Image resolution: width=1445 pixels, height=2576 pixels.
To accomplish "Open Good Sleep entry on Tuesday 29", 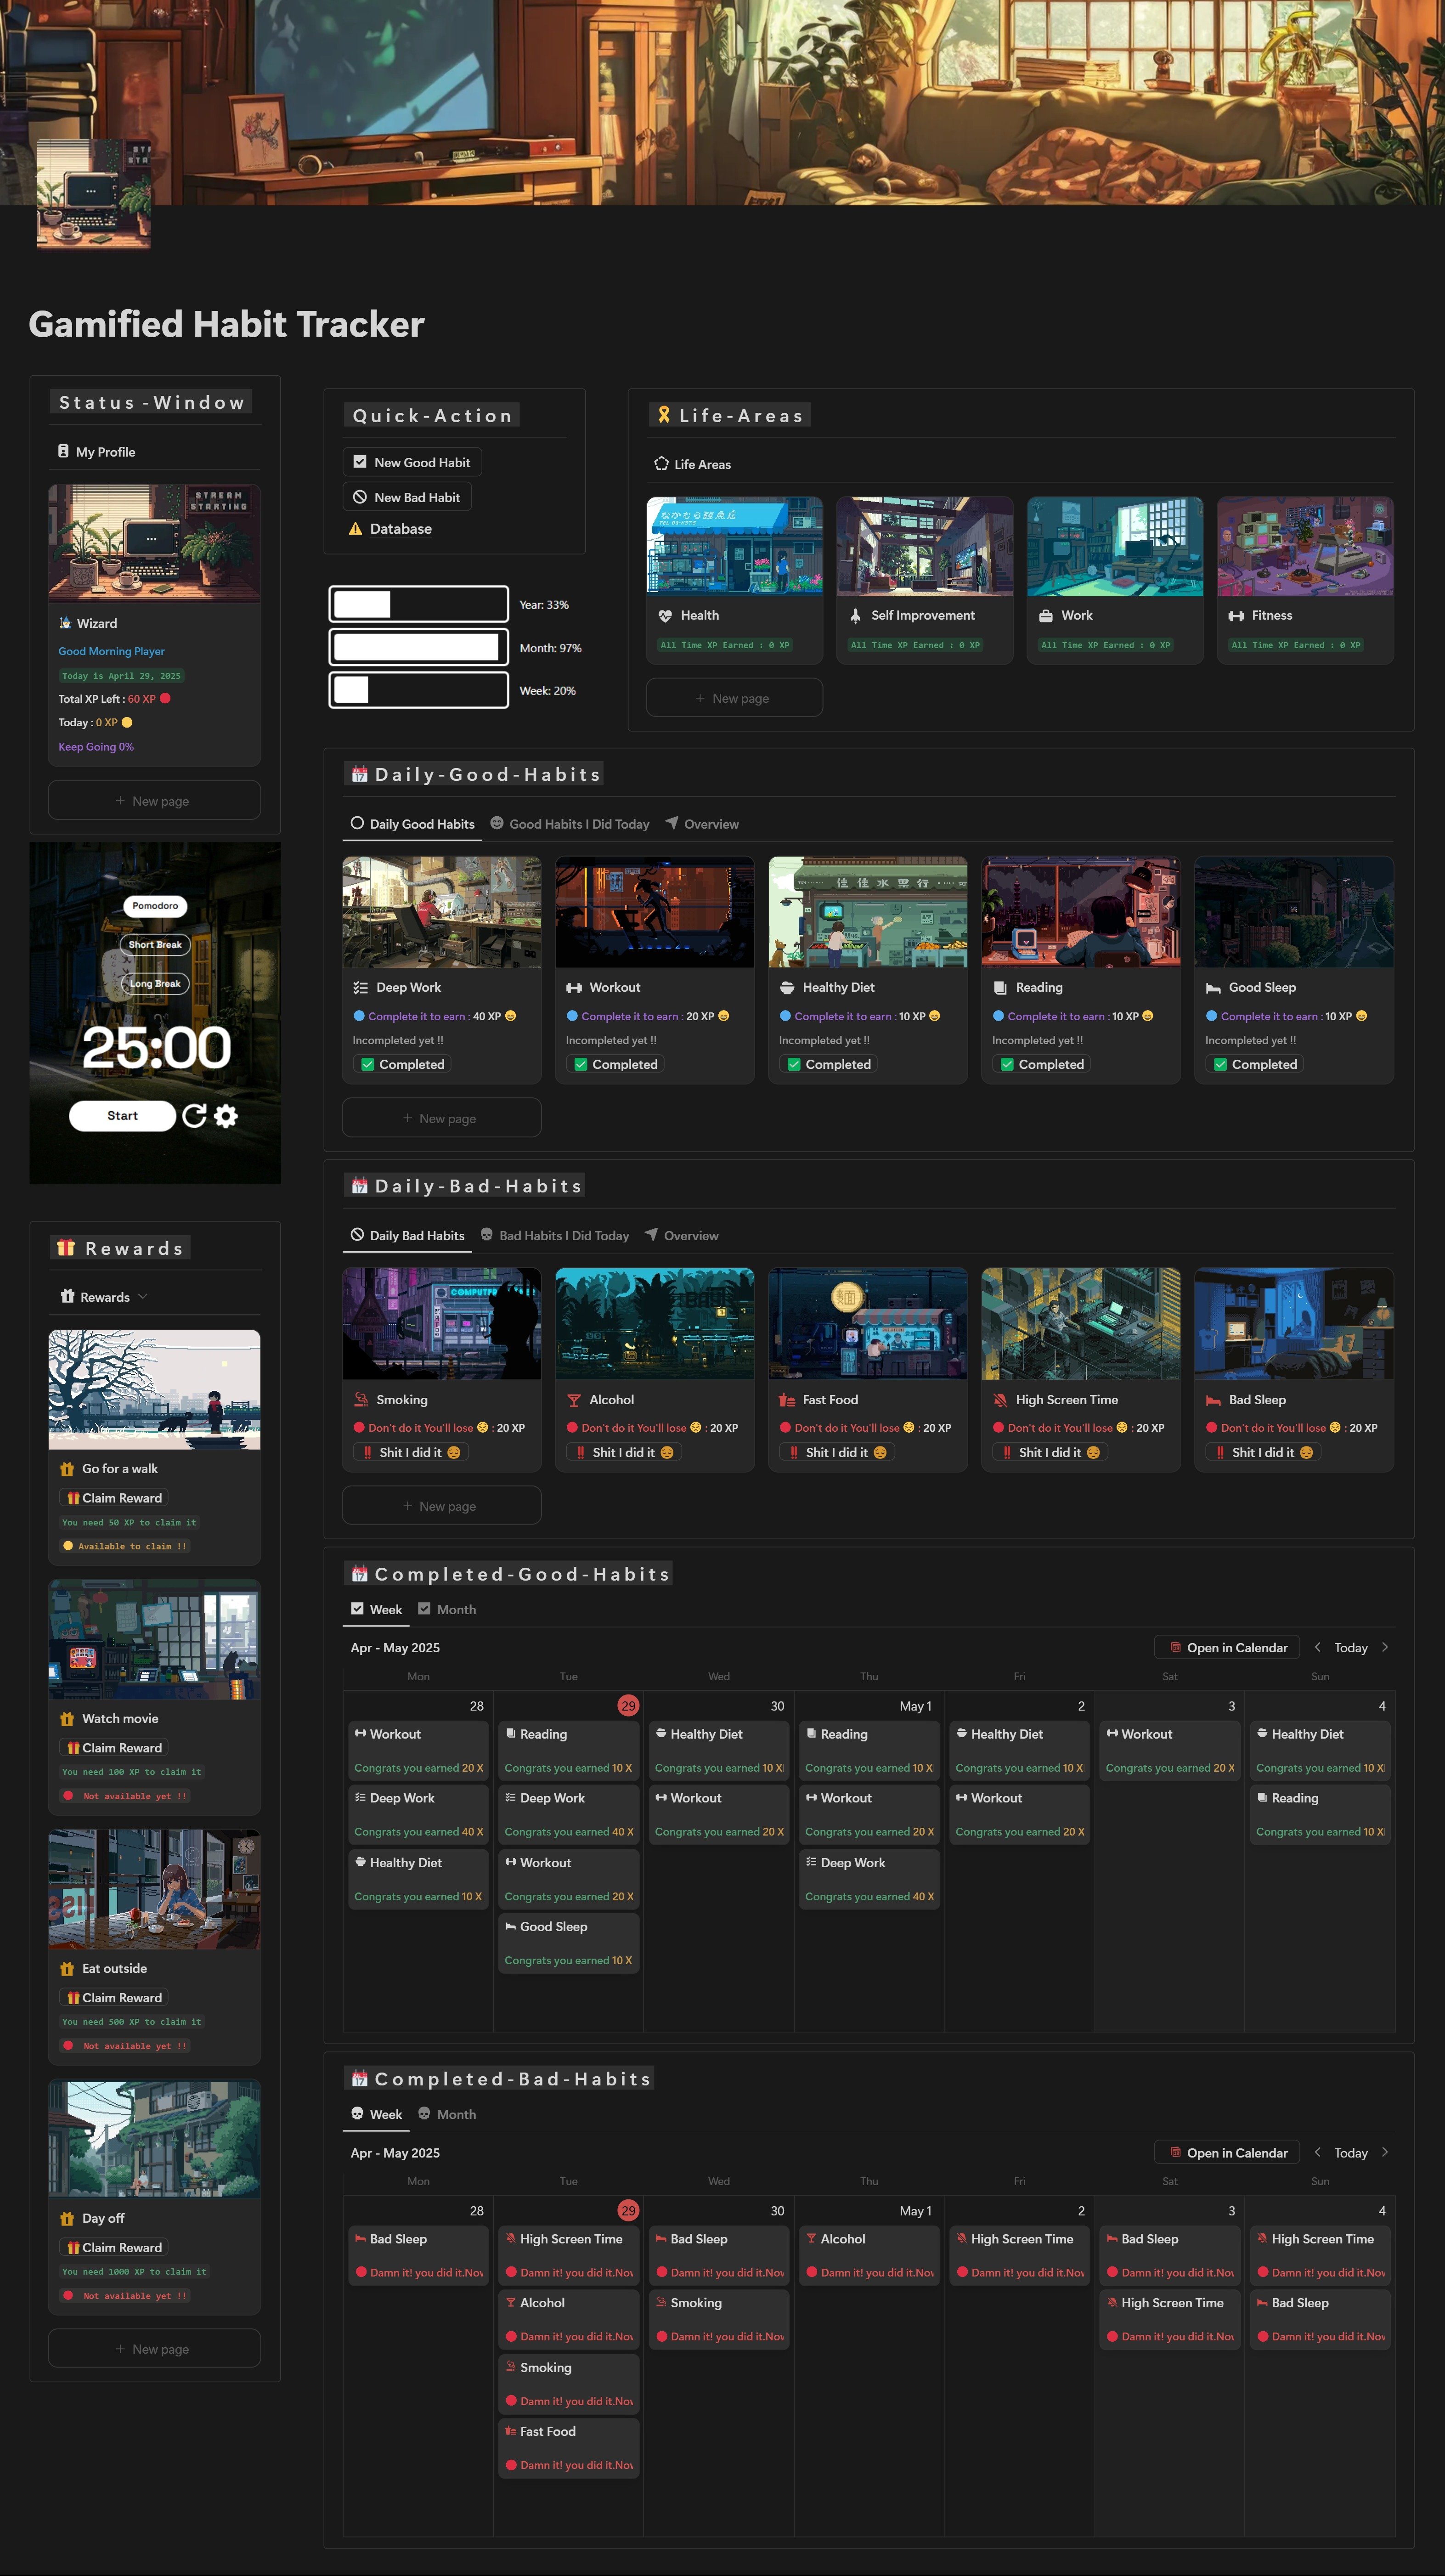I will [569, 1943].
